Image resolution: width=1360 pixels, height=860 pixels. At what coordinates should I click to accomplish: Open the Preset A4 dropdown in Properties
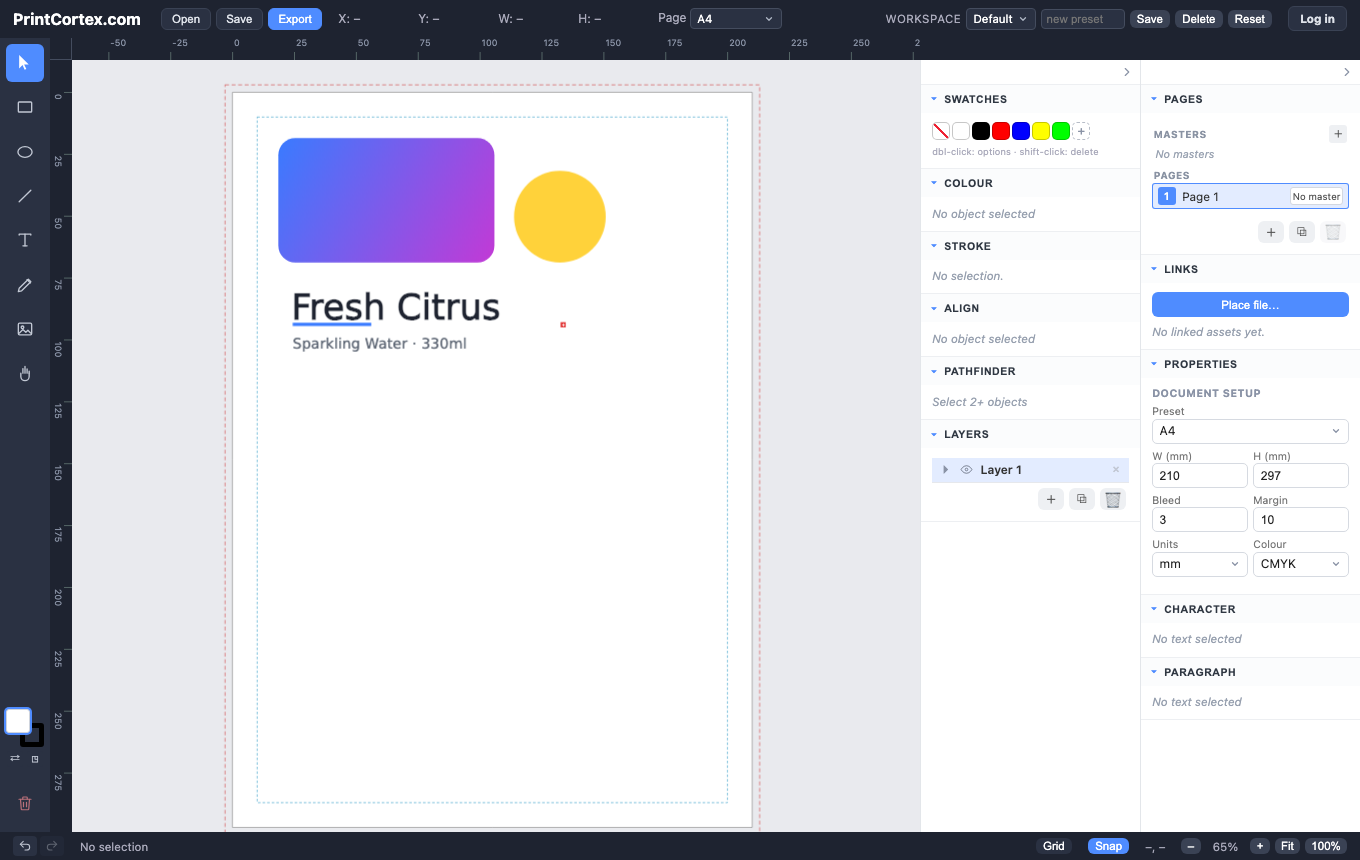[x=1250, y=431]
